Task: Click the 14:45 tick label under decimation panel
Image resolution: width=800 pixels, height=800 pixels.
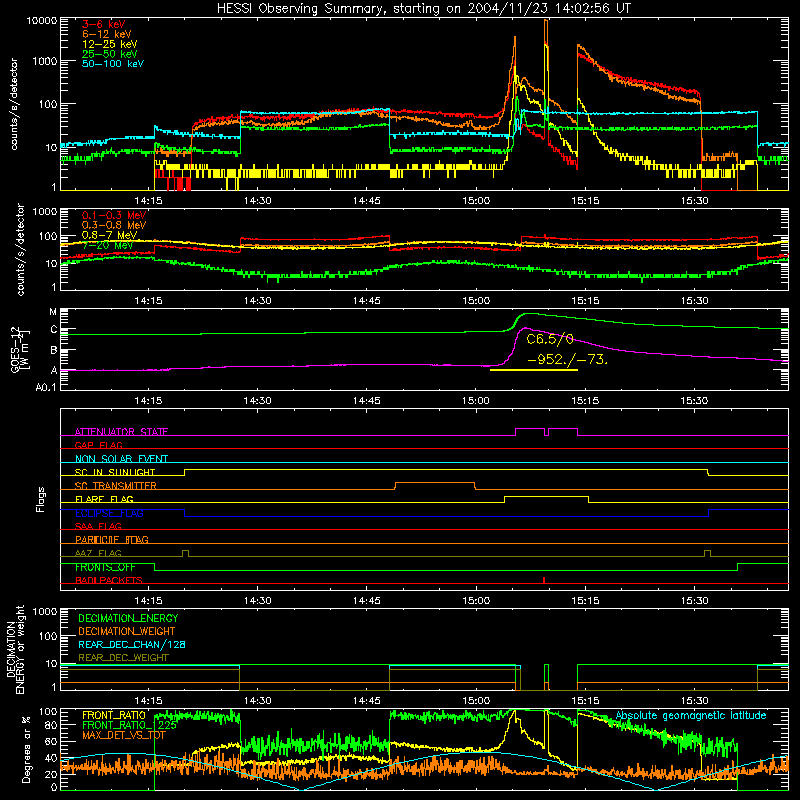Action: [366, 701]
